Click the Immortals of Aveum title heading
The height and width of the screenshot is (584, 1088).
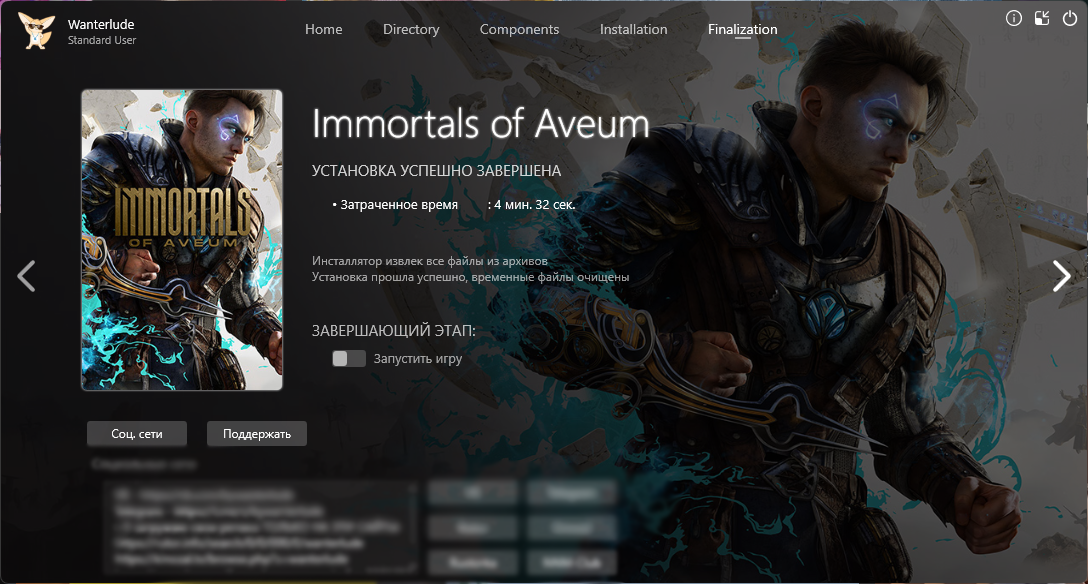480,124
